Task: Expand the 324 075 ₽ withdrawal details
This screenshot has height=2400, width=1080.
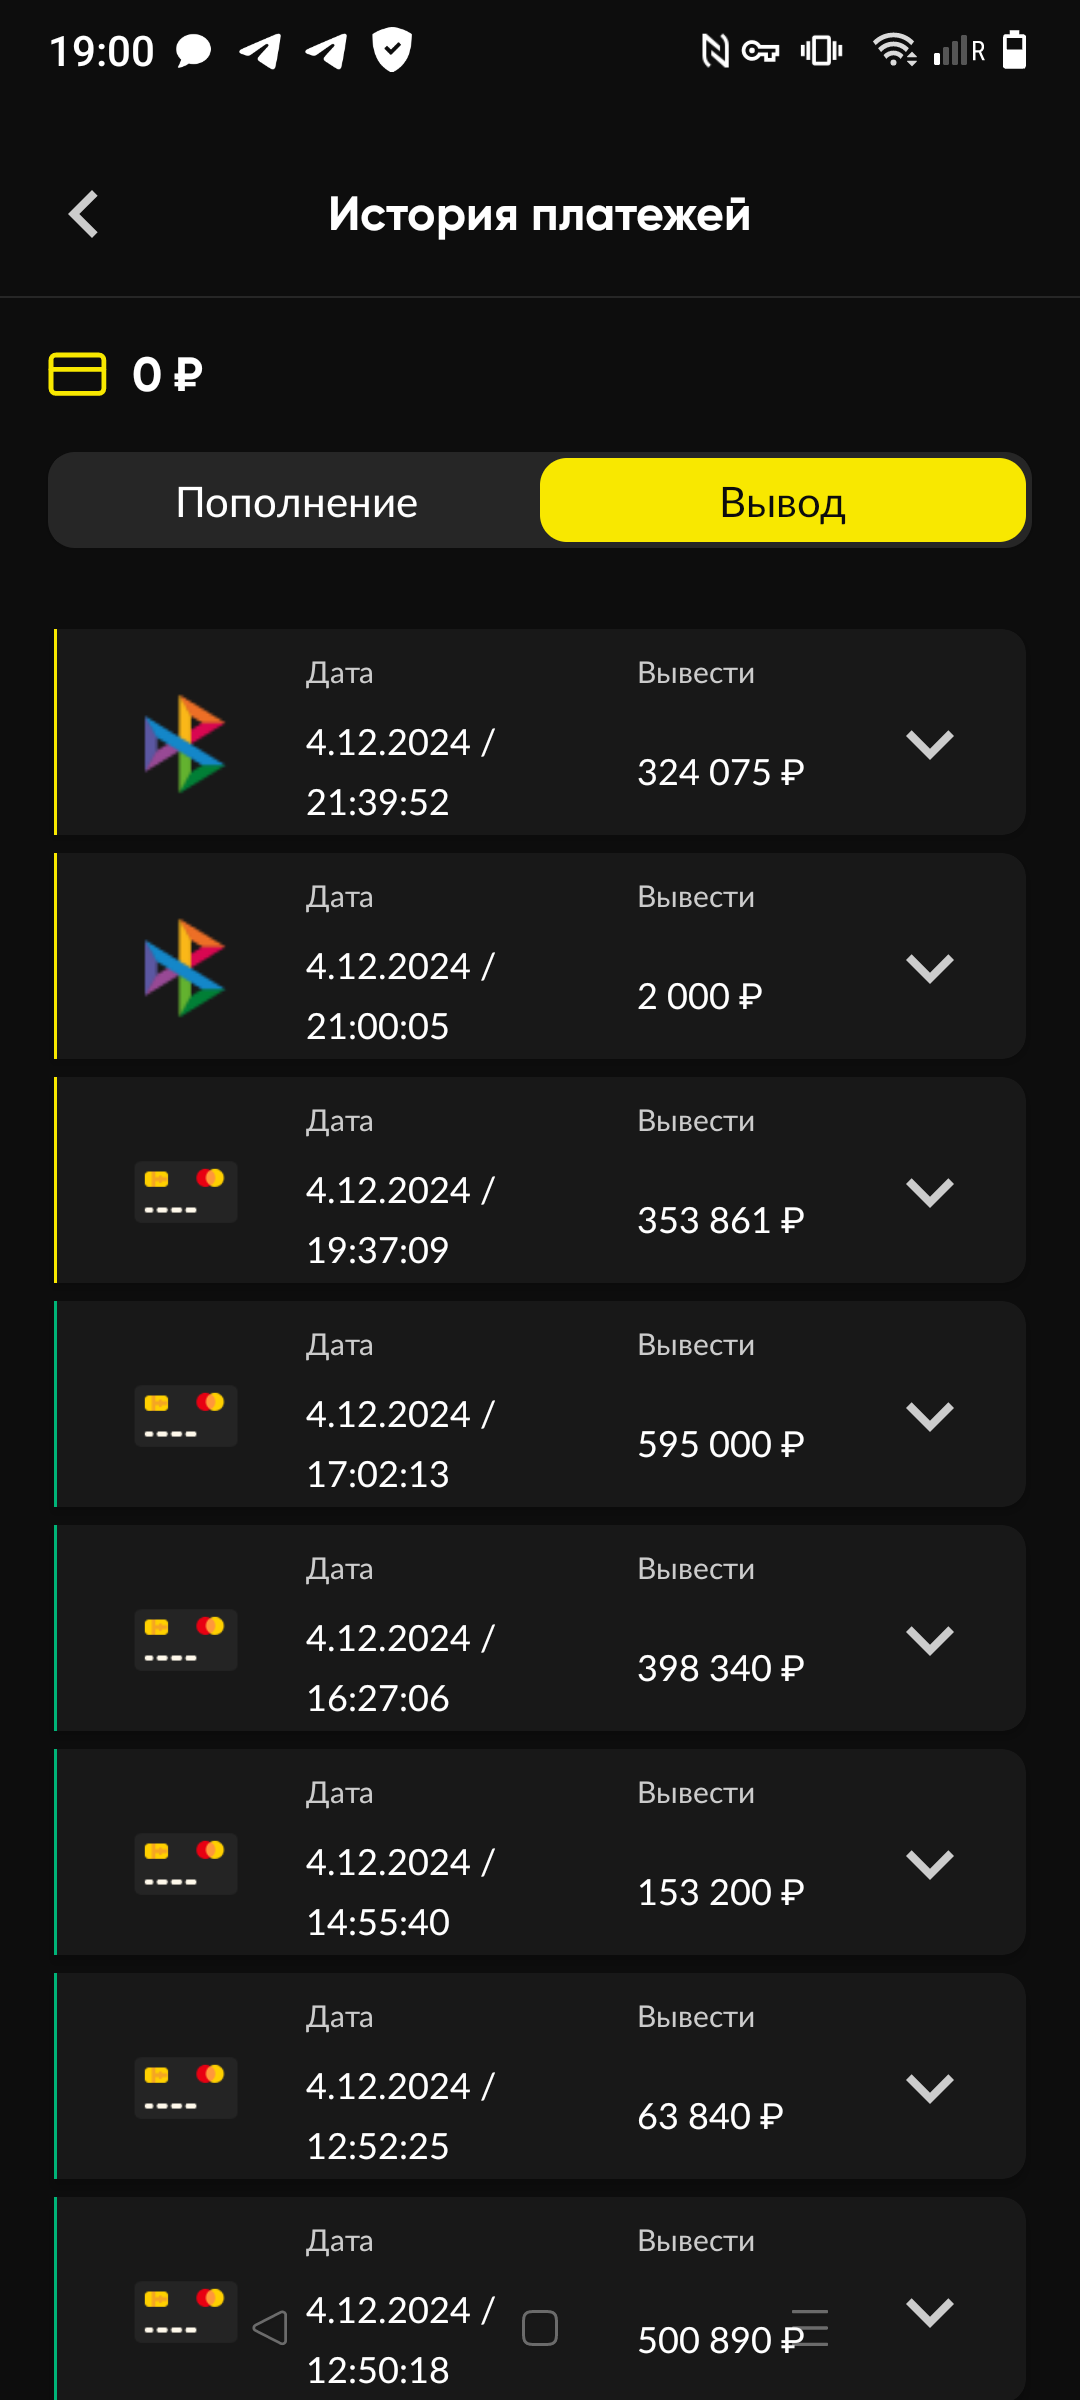Action: [x=929, y=744]
